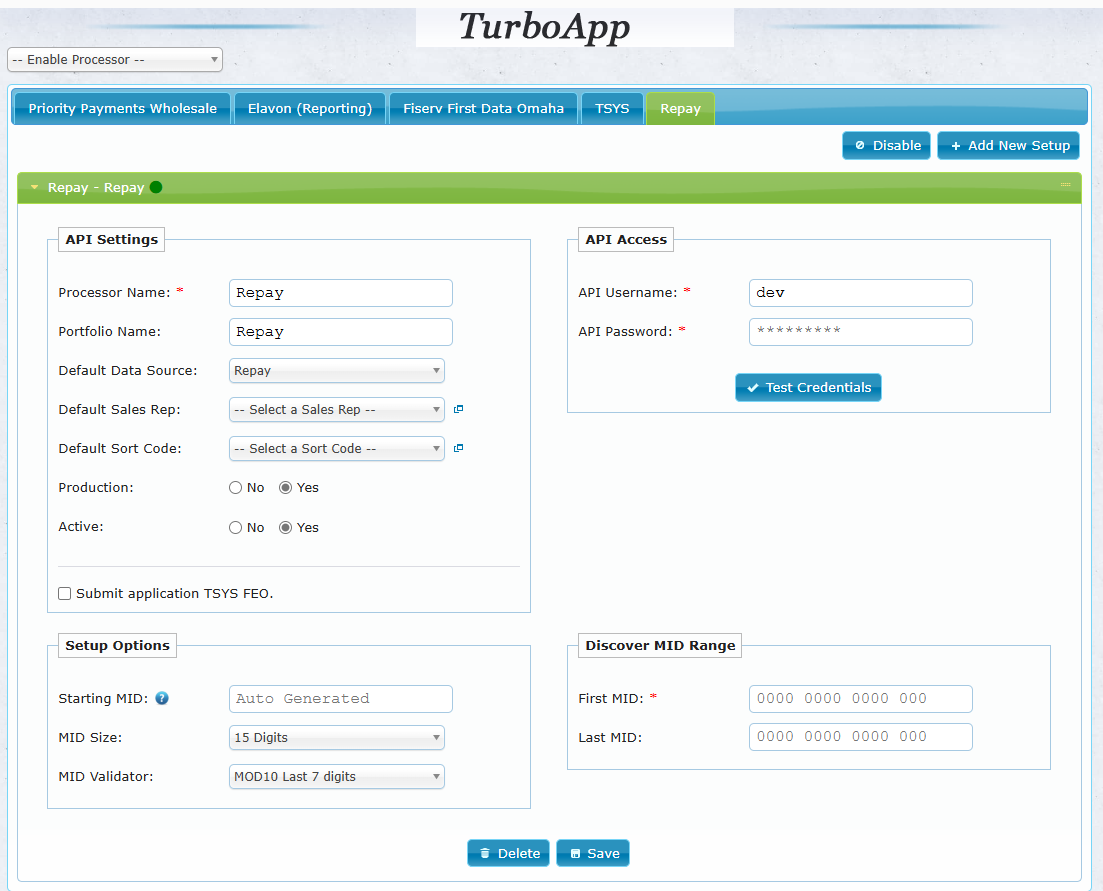
Task: Open MID Size dropdown
Action: point(336,738)
